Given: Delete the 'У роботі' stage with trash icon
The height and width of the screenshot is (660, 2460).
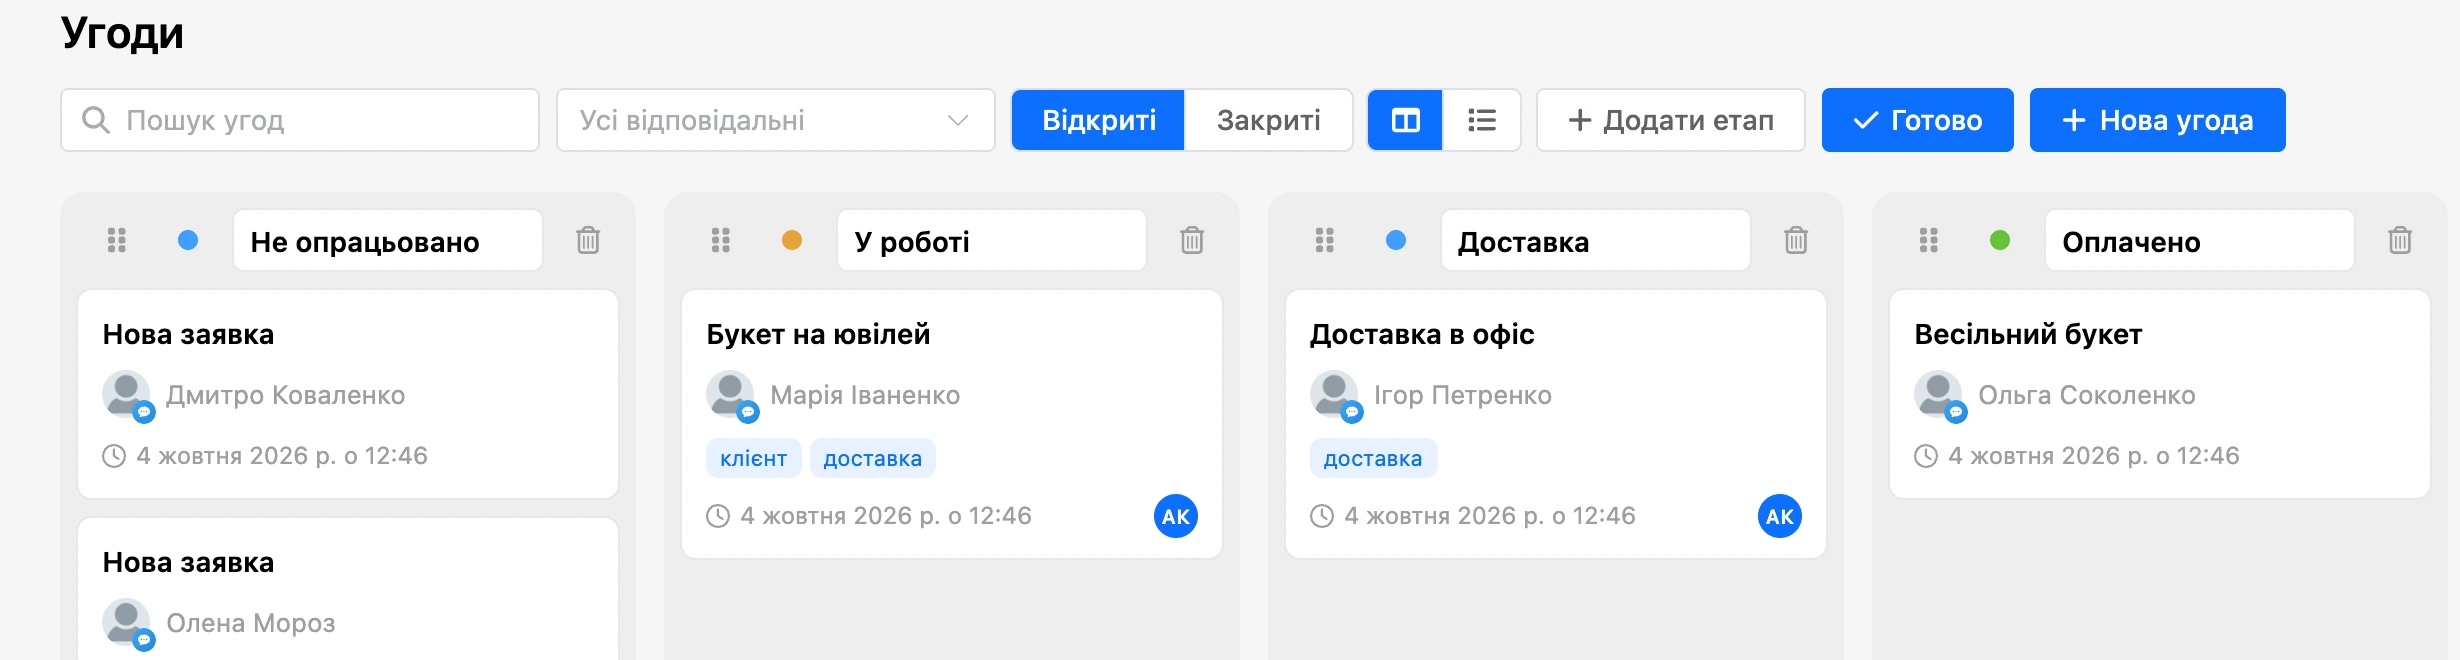Looking at the screenshot, I should point(1192,240).
